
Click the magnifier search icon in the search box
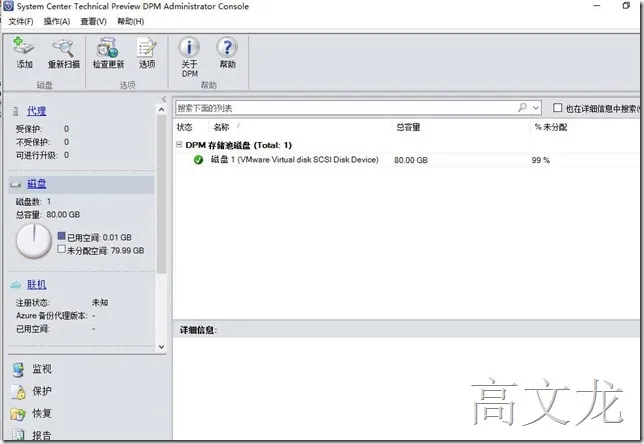(x=522, y=108)
